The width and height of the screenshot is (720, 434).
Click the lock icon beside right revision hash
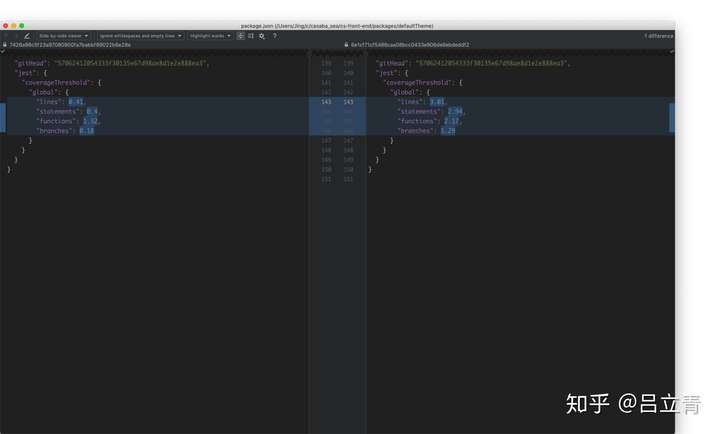click(x=346, y=45)
